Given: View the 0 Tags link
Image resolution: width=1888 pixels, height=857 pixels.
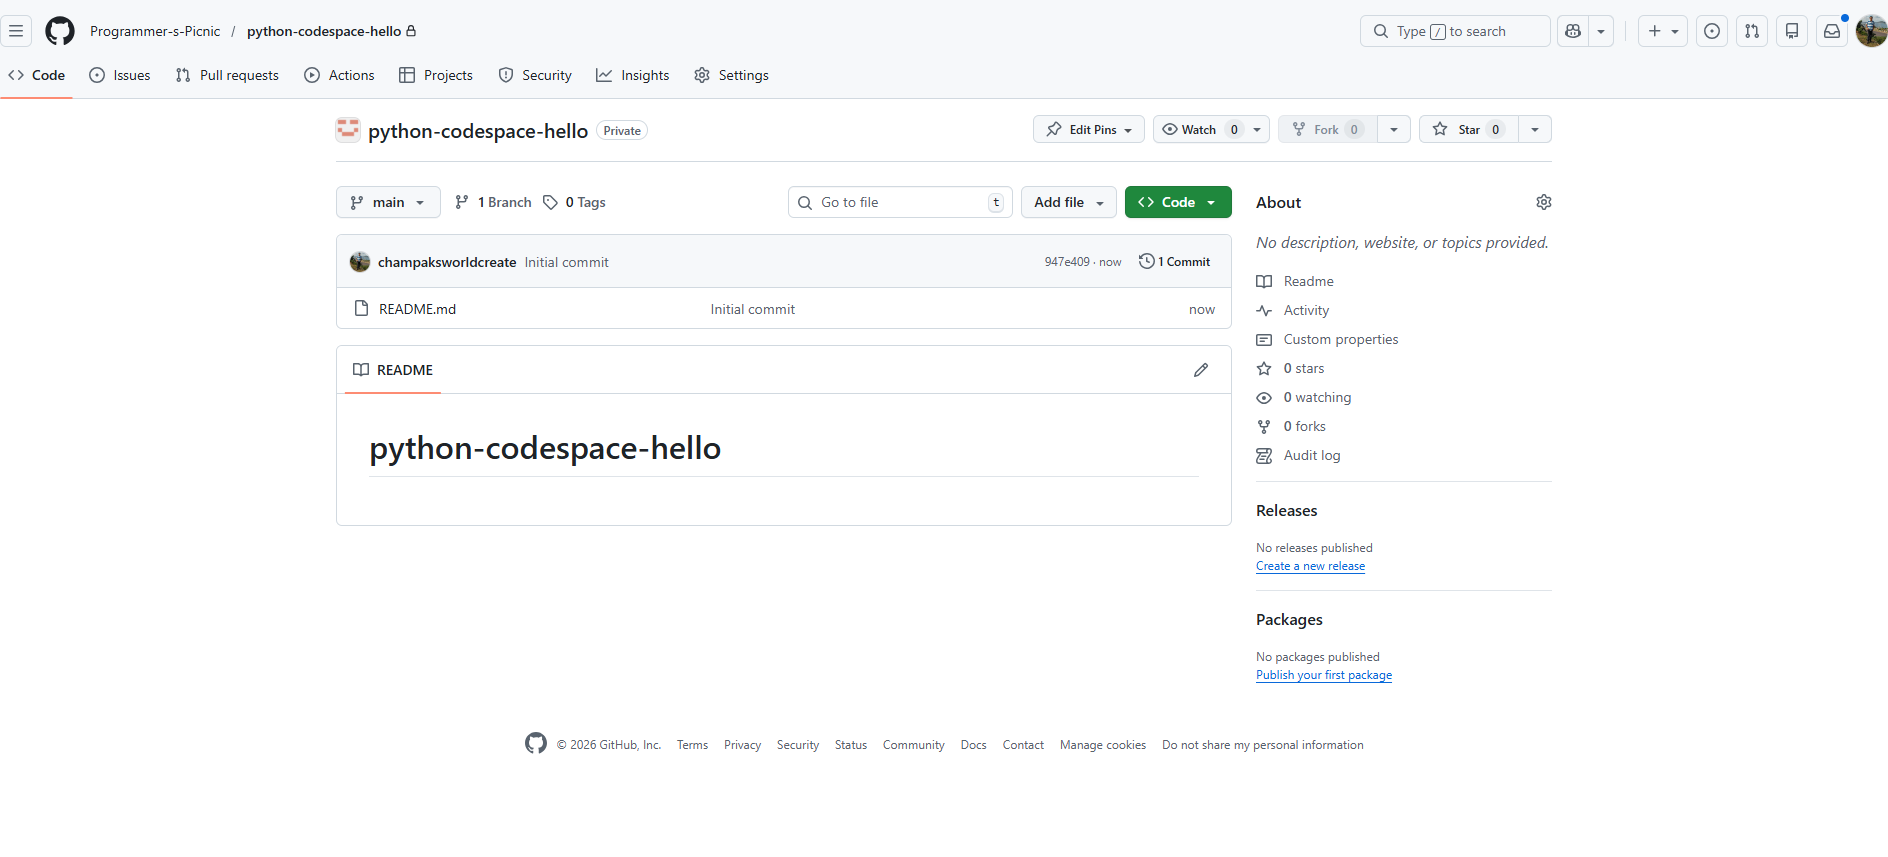Looking at the screenshot, I should [575, 202].
